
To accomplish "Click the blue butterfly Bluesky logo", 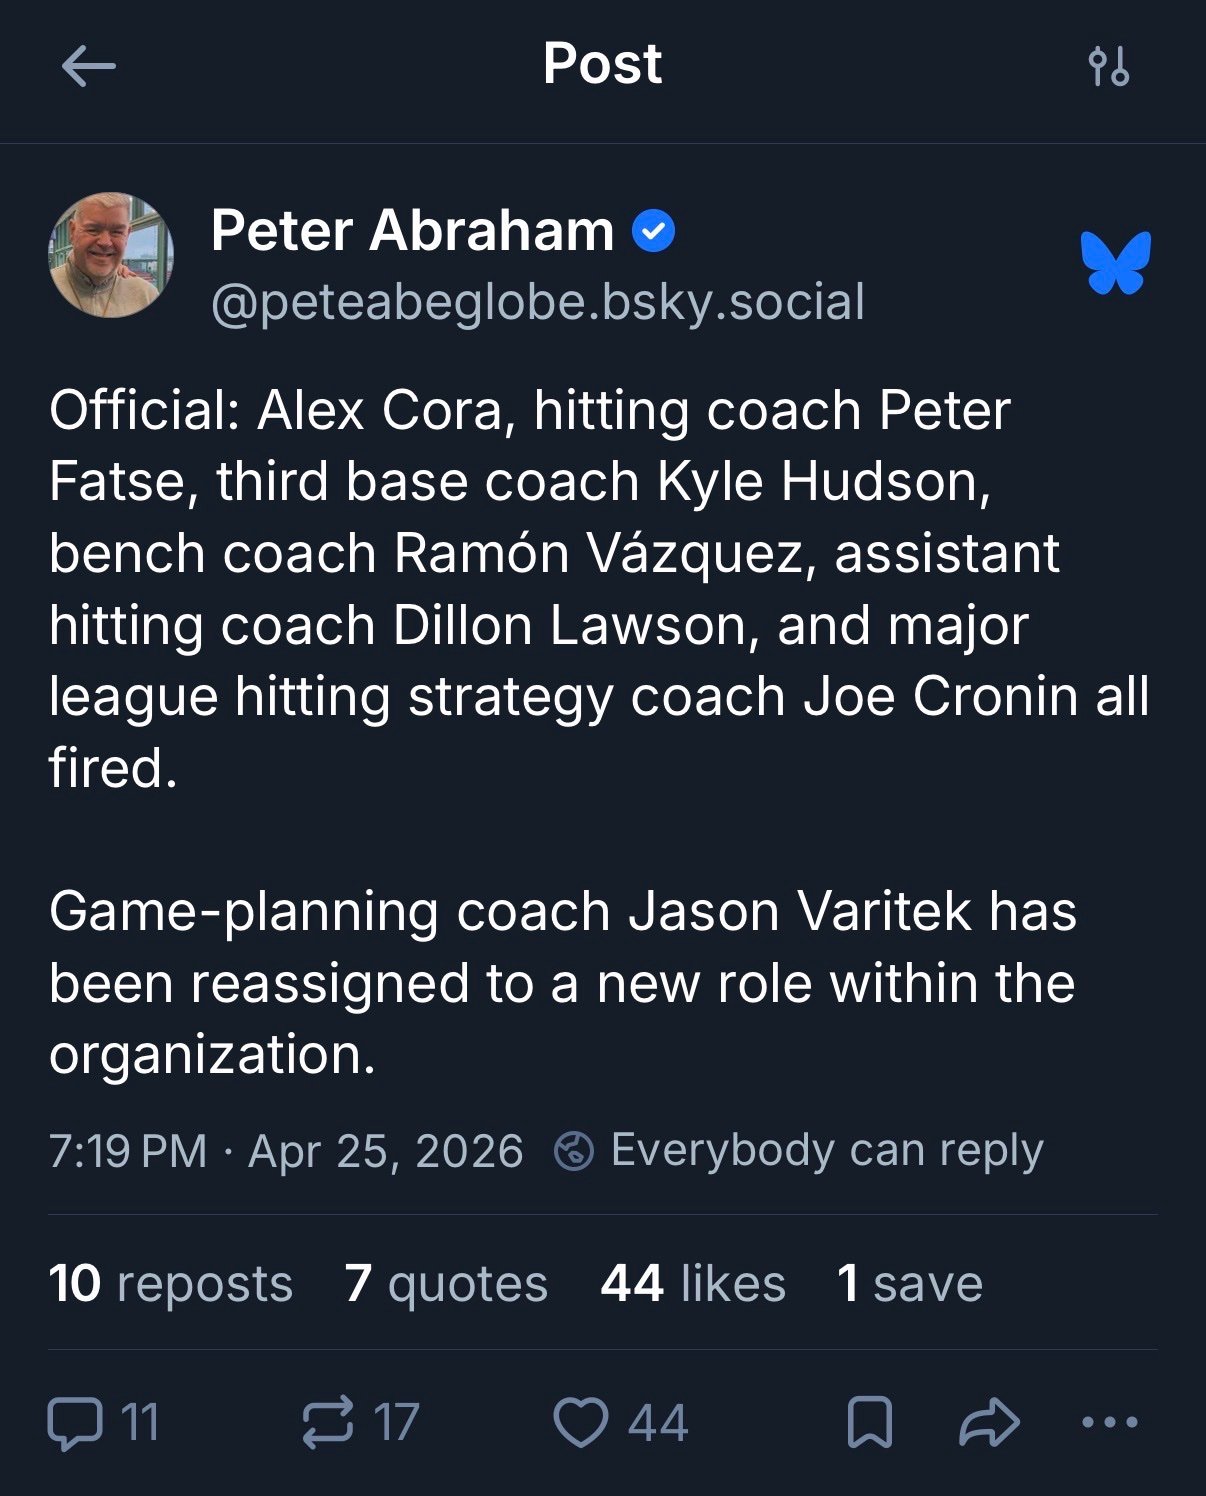I will pos(1116,263).
